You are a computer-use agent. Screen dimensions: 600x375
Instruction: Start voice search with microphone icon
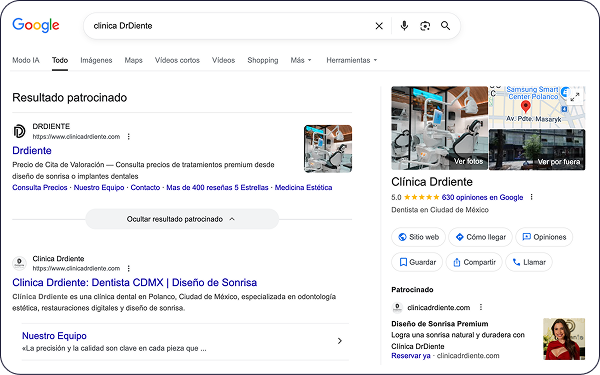coord(404,26)
